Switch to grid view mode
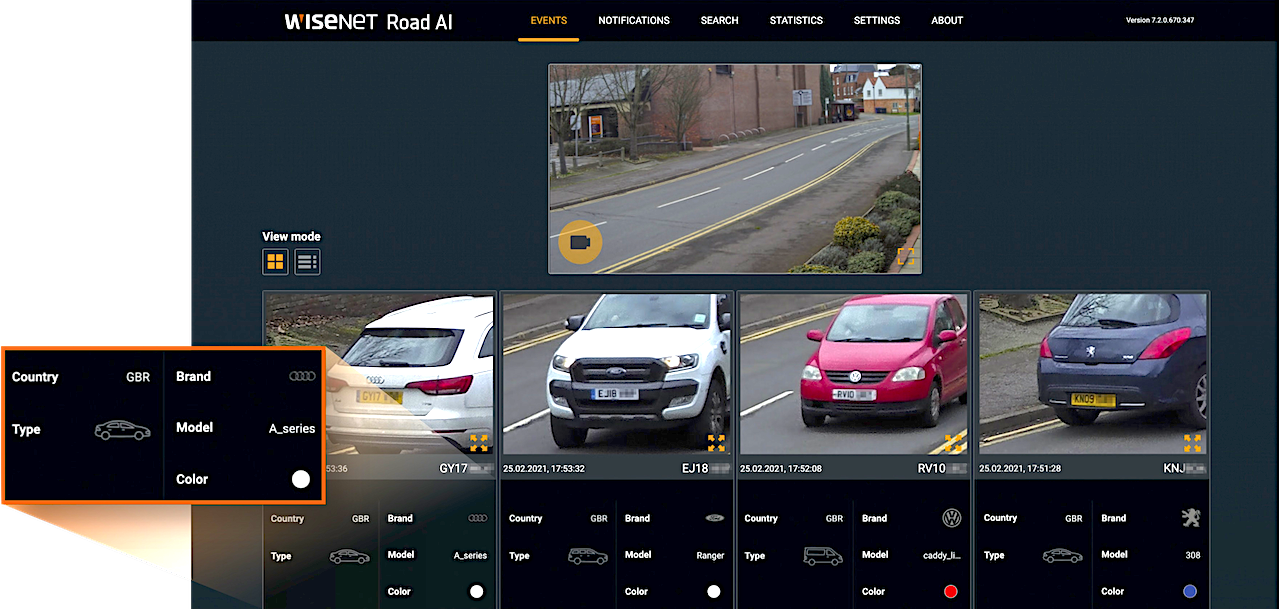 tap(275, 262)
